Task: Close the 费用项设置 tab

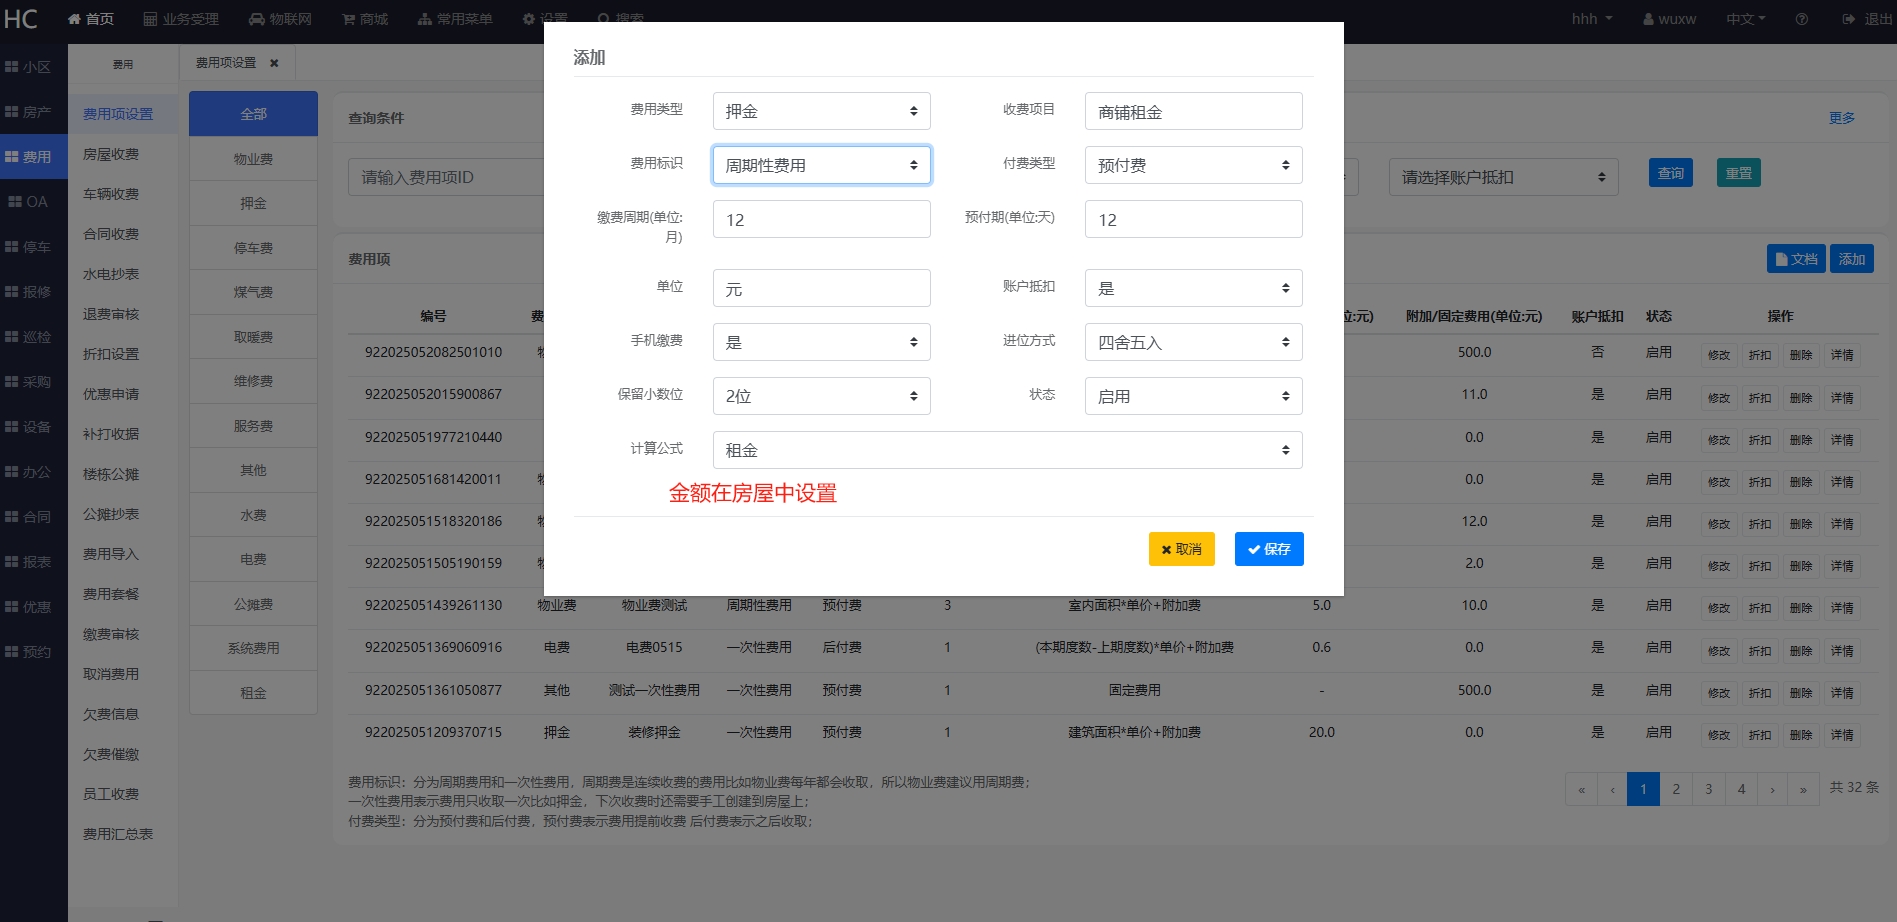Action: [274, 63]
